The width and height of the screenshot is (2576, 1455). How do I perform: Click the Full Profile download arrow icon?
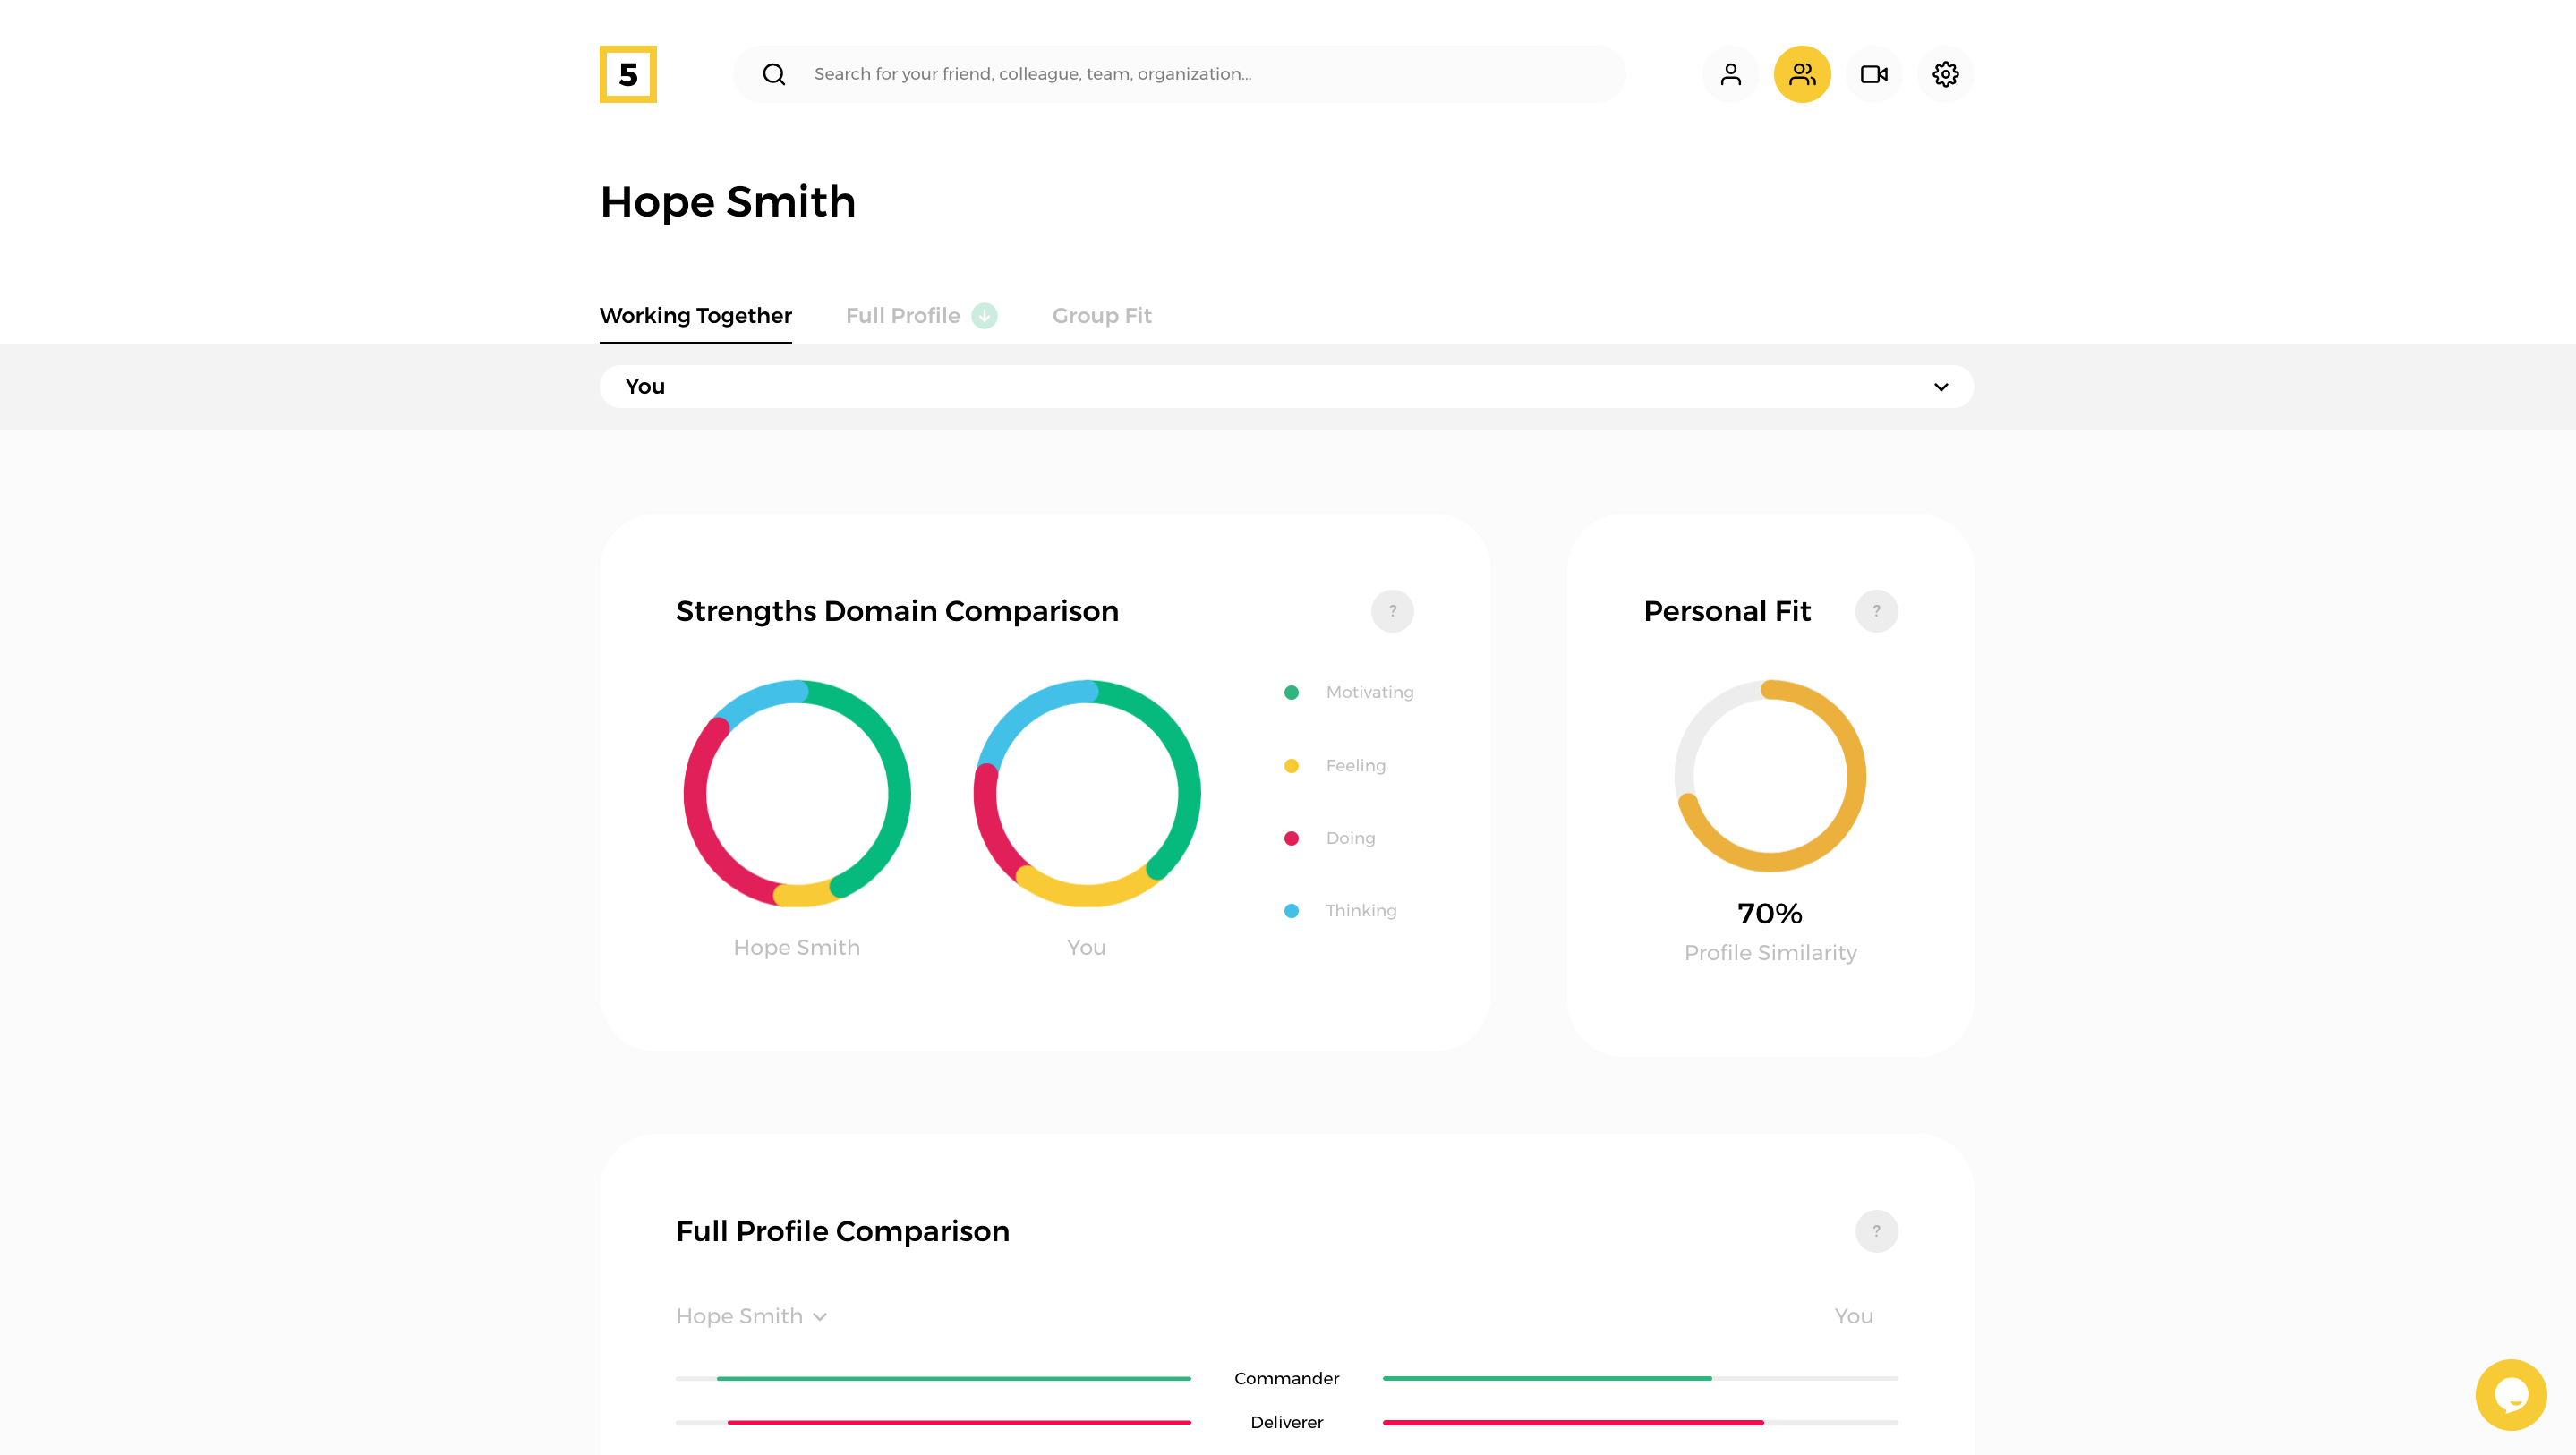coord(984,316)
